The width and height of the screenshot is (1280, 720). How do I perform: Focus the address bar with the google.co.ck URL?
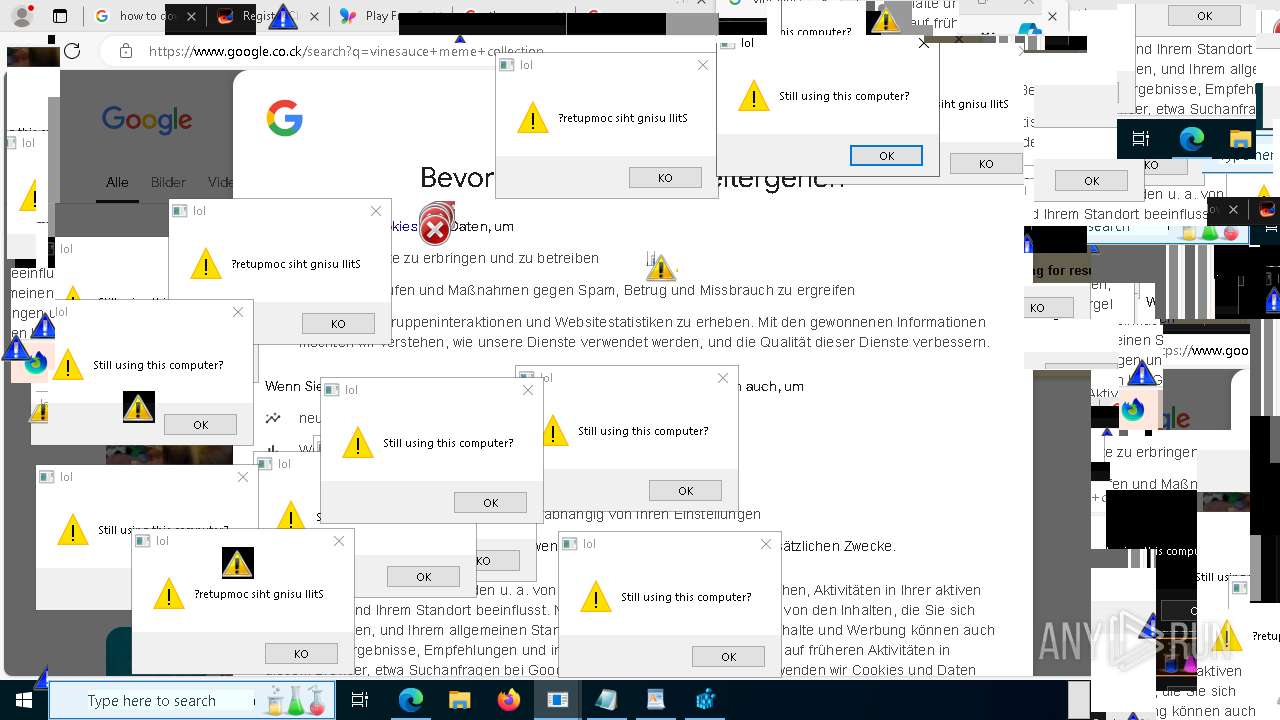[345, 51]
